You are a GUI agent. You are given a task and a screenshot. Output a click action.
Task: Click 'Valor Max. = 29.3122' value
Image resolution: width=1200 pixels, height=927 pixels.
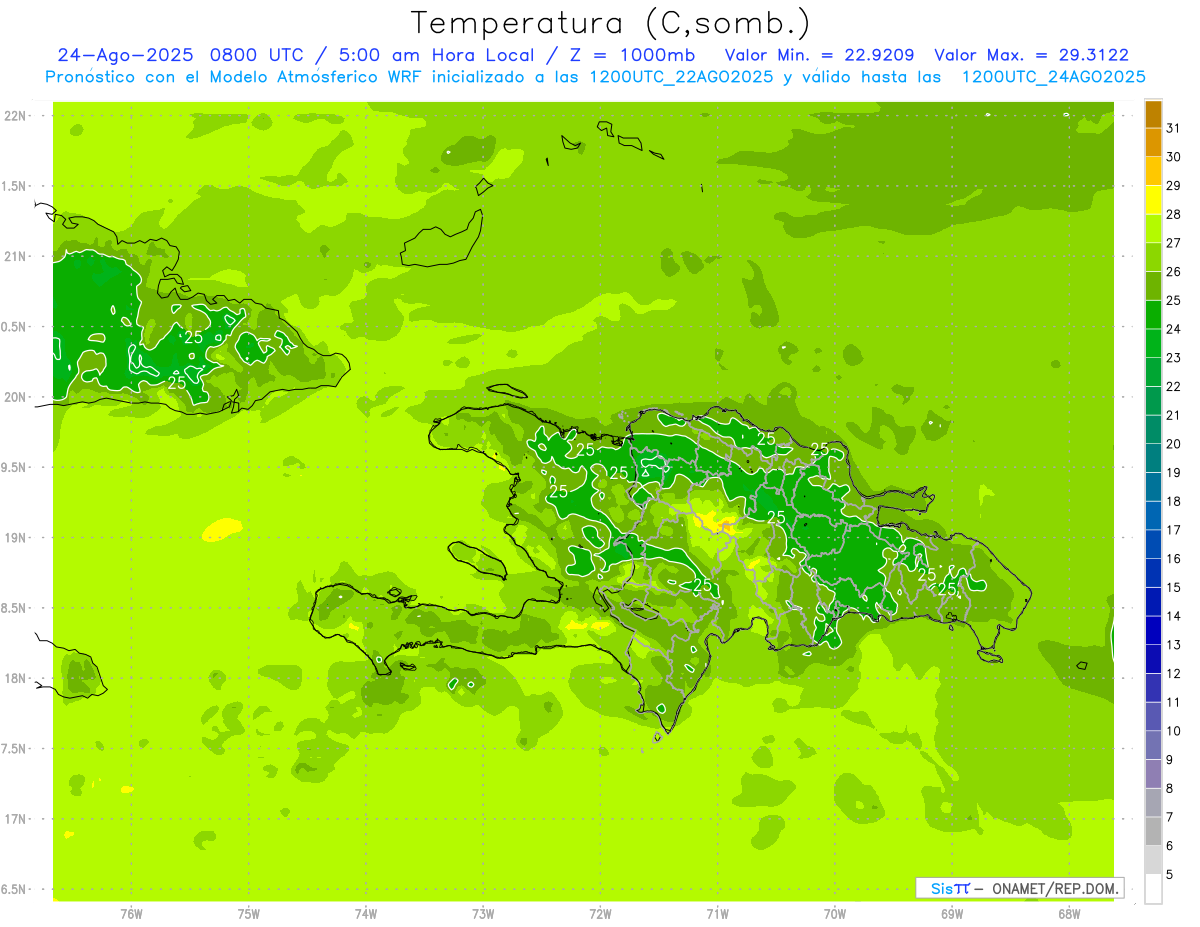click(x=1032, y=55)
